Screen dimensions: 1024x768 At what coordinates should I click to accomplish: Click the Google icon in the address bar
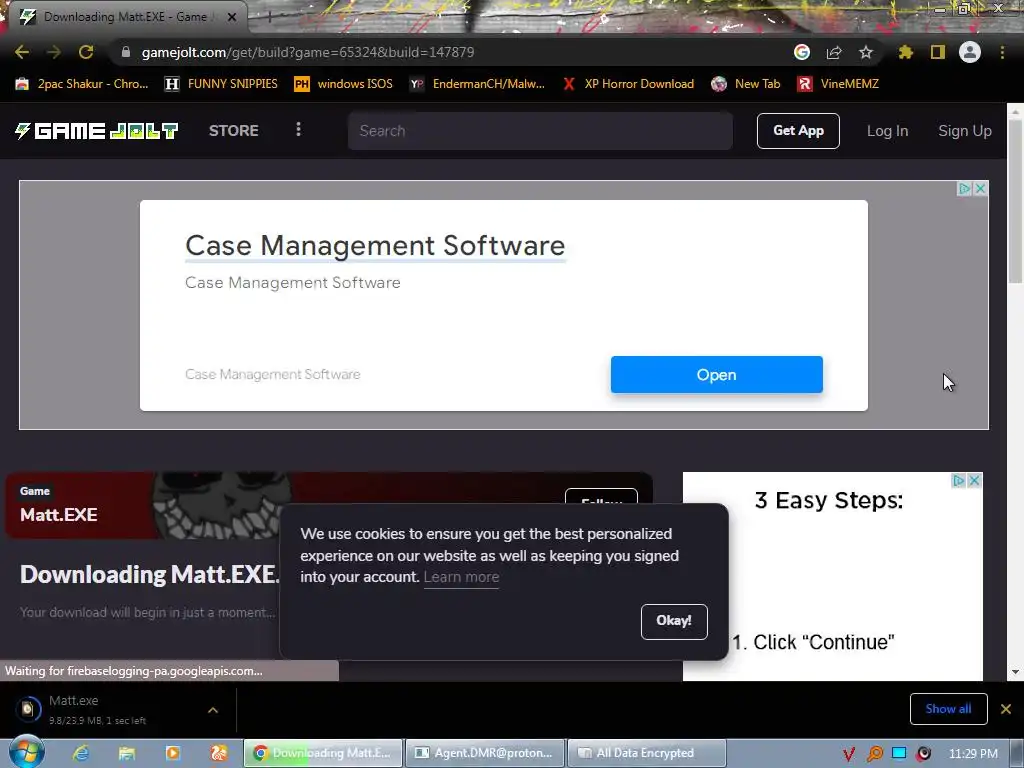coord(802,52)
